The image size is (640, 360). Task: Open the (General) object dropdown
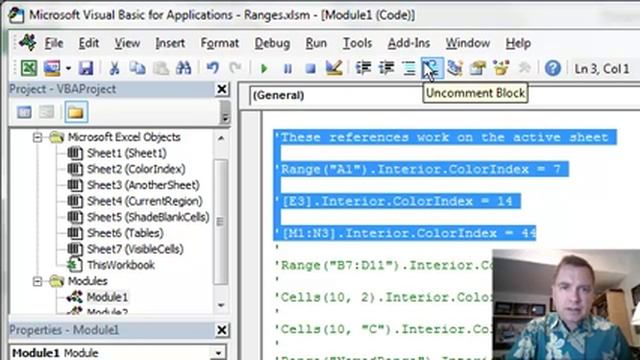445,96
